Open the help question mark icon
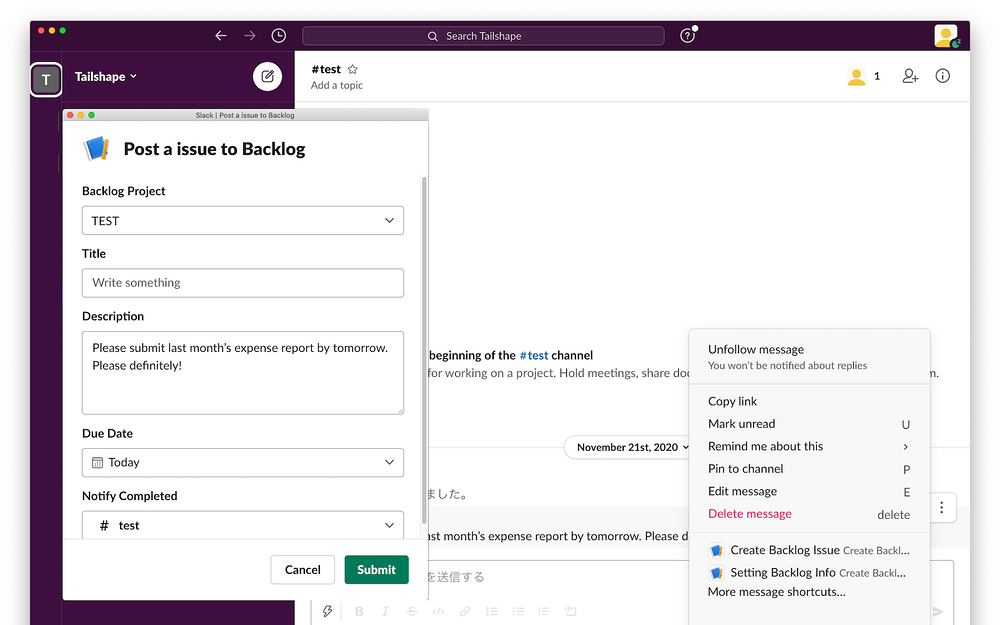Screen dimensions: 1000x625 point(687,36)
